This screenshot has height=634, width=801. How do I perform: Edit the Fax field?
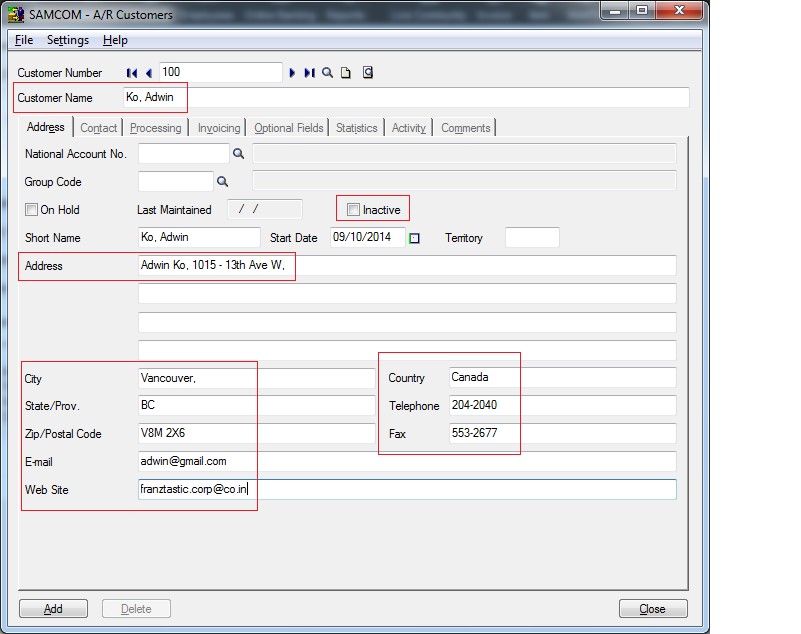pyautogui.click(x=562, y=433)
